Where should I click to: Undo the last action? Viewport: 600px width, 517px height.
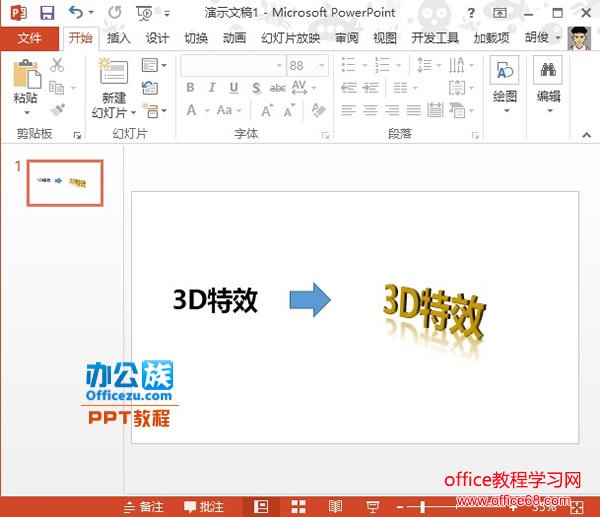(76, 13)
